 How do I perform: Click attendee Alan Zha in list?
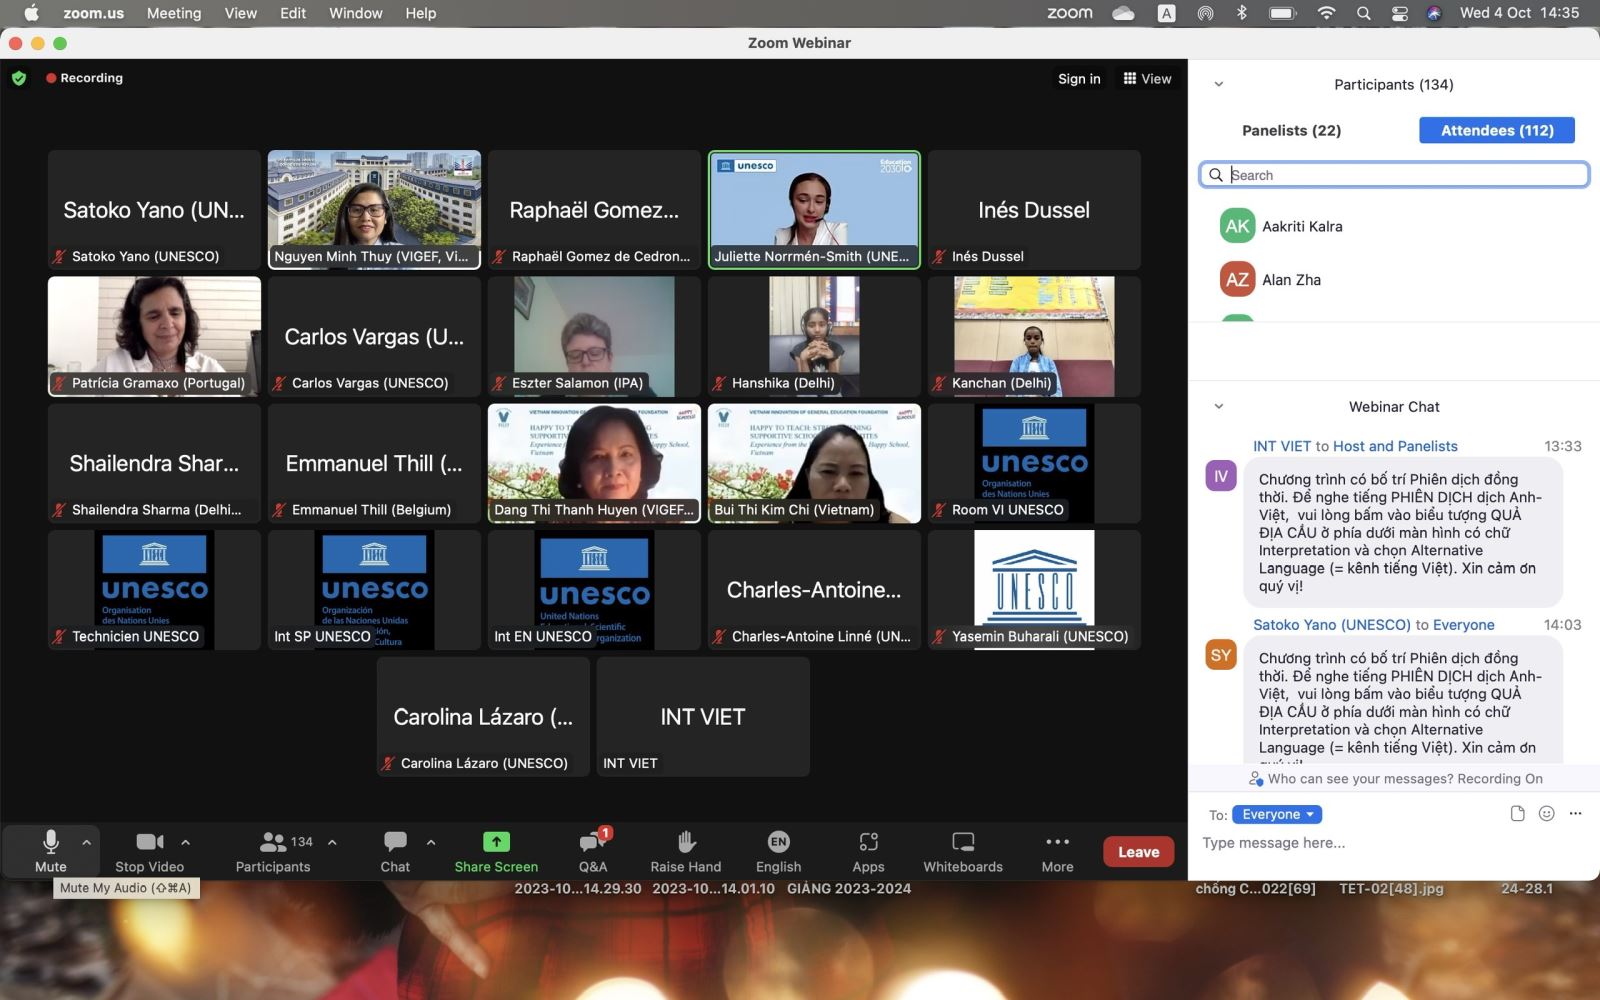coord(1394,280)
